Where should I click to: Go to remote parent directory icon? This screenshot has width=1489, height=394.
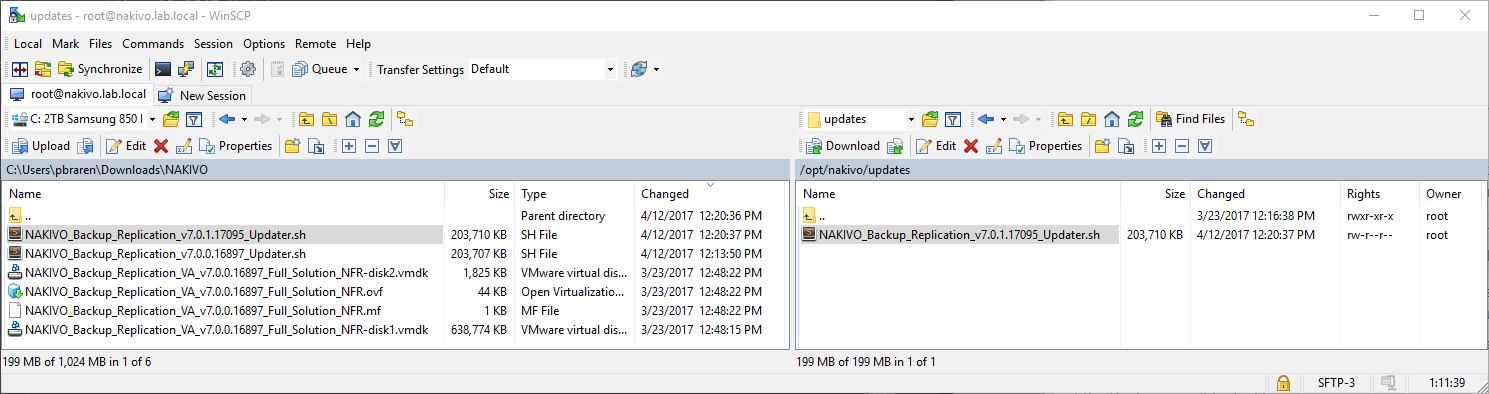pyautogui.click(x=1065, y=119)
